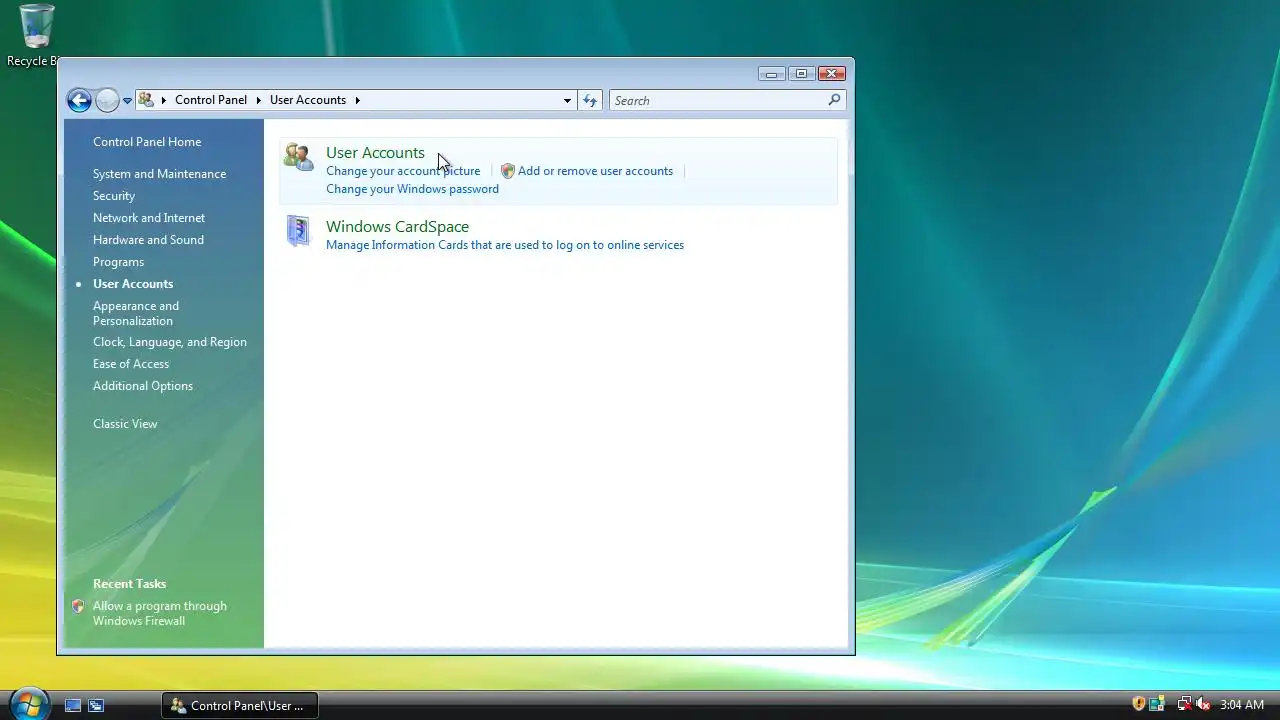Select Control Panel breadcrumb segment
1280x720 pixels.
pyautogui.click(x=211, y=100)
